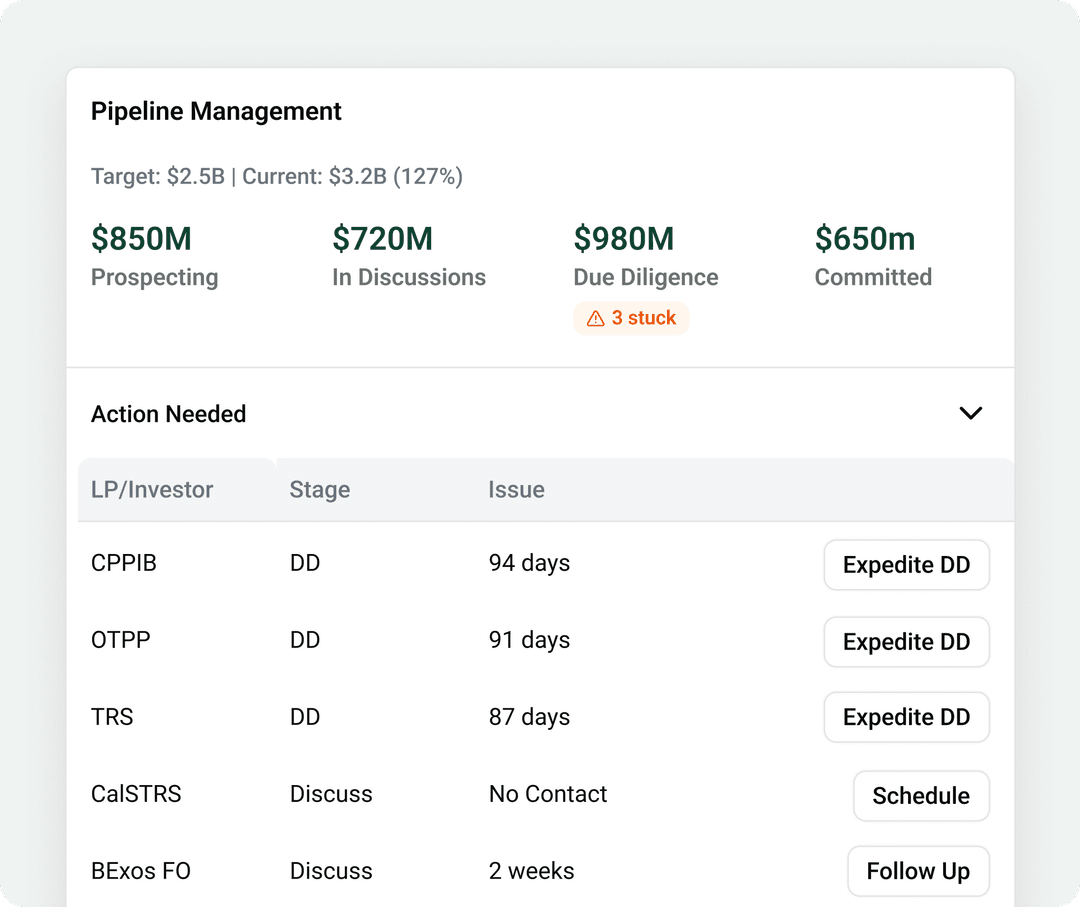Sort table by Issue column

coord(516,490)
